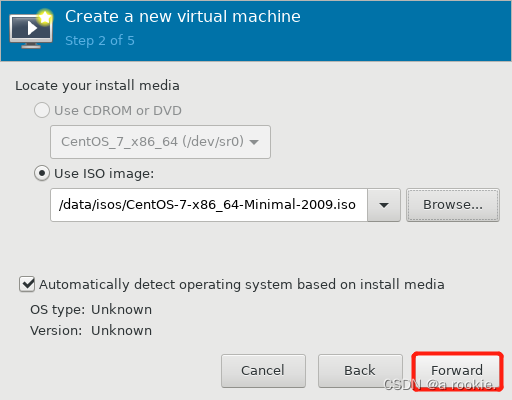Screen dimensions: 512x400
Task: Go Back to the previous step
Action: (360, 371)
